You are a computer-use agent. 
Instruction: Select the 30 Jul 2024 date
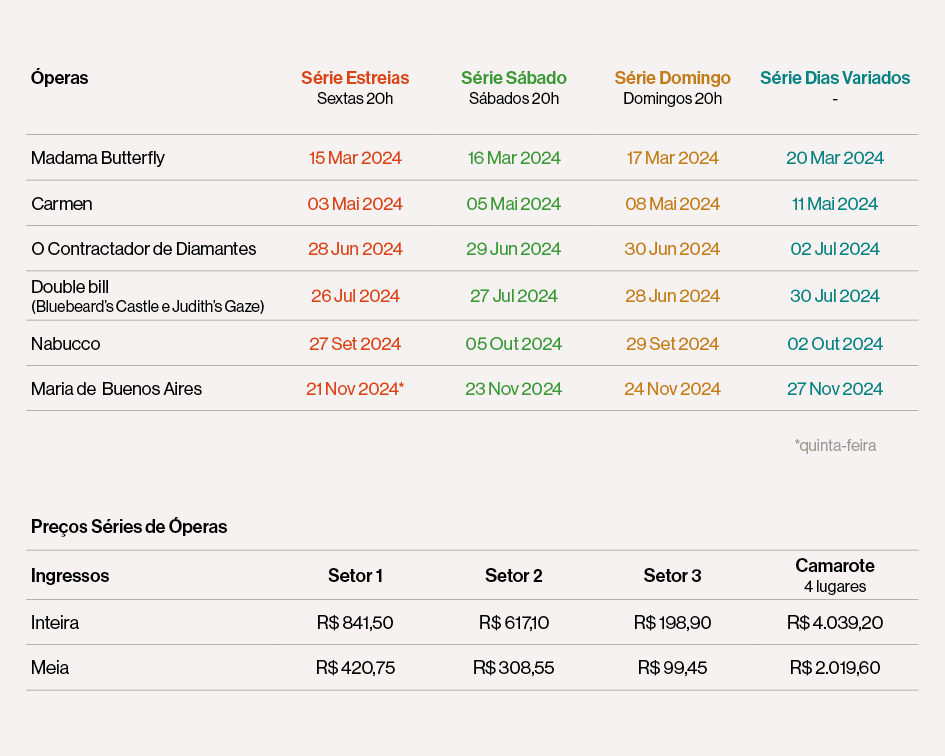[x=835, y=296]
